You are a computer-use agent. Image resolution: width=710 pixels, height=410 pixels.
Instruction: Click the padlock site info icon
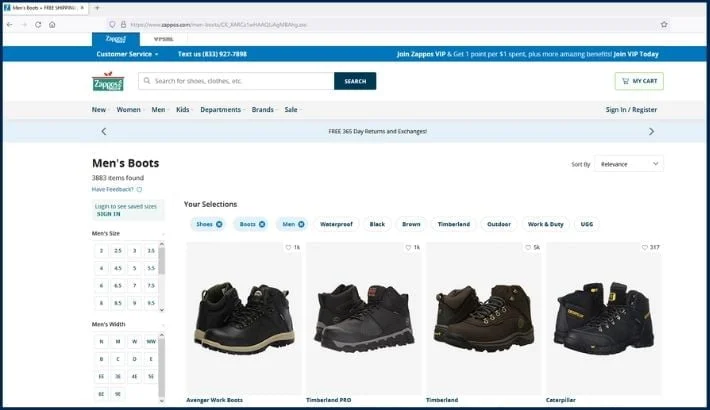[123, 24]
